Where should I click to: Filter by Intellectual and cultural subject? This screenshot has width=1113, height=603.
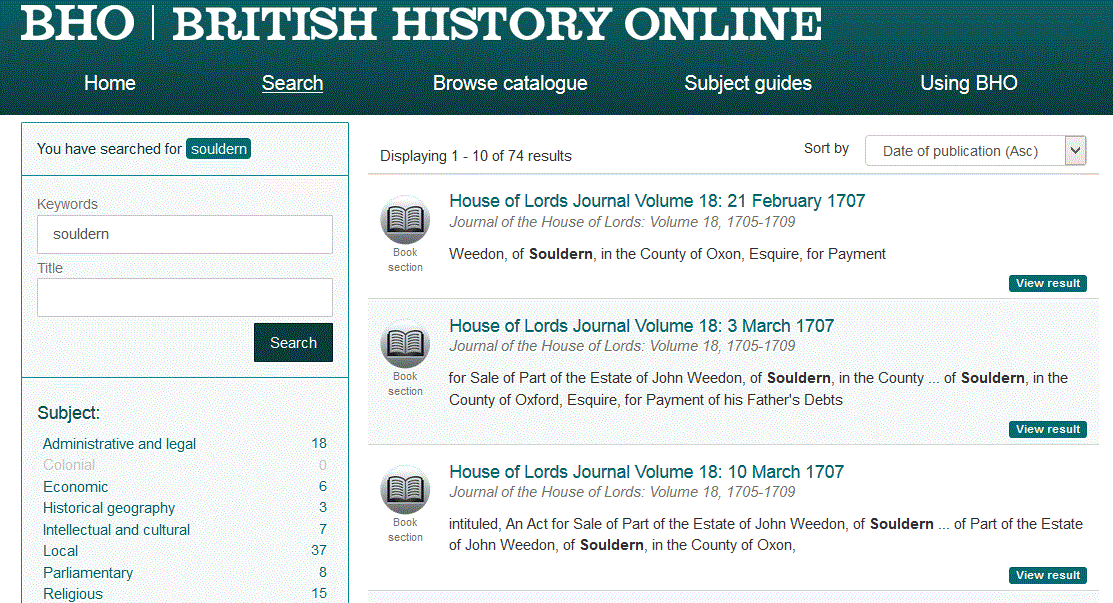click(116, 530)
